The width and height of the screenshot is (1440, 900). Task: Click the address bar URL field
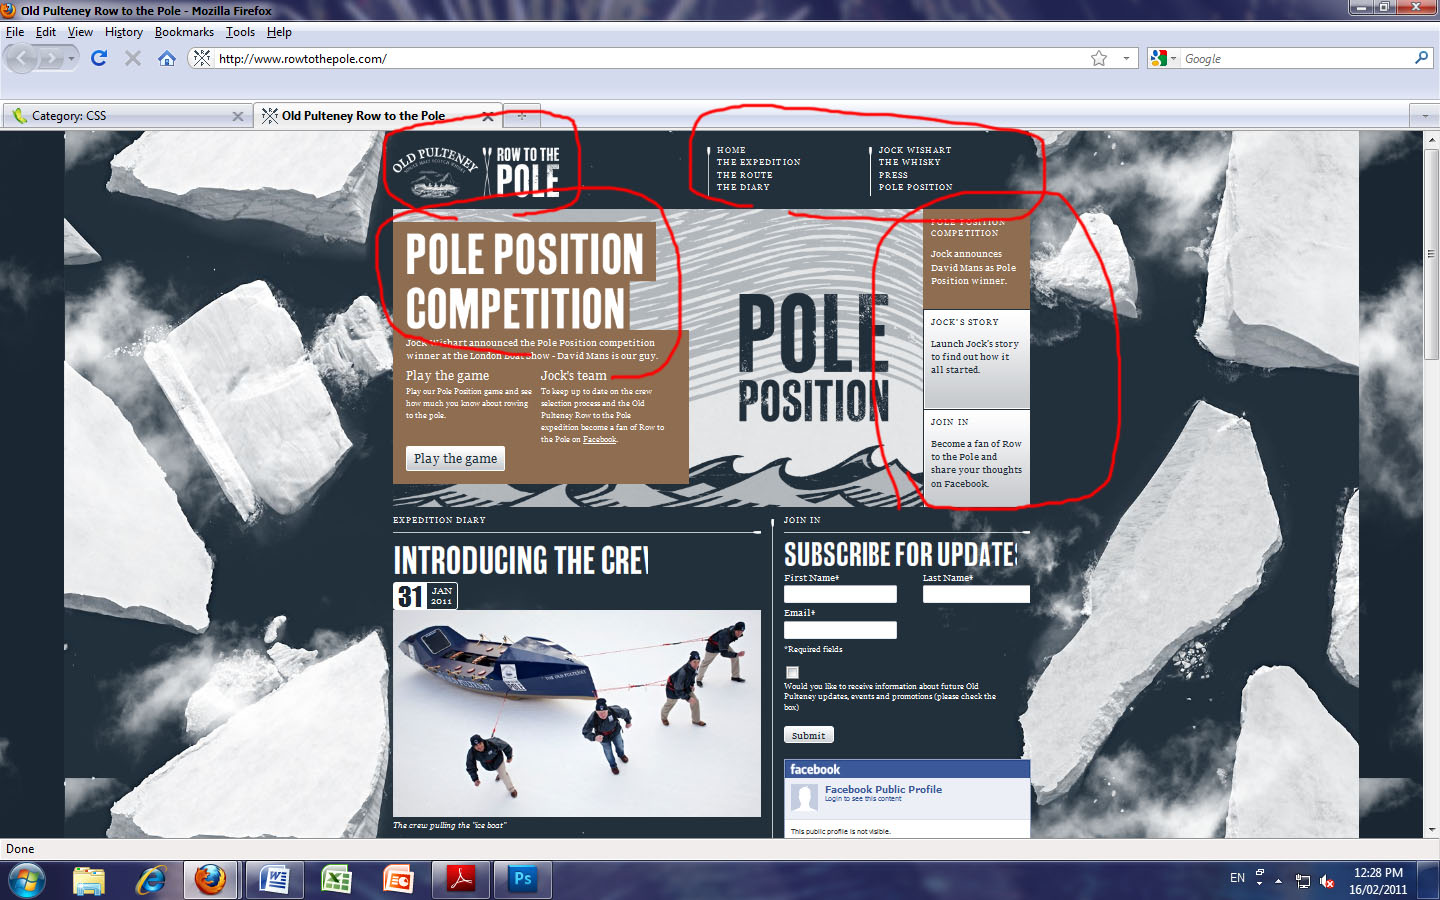[x=650, y=59]
